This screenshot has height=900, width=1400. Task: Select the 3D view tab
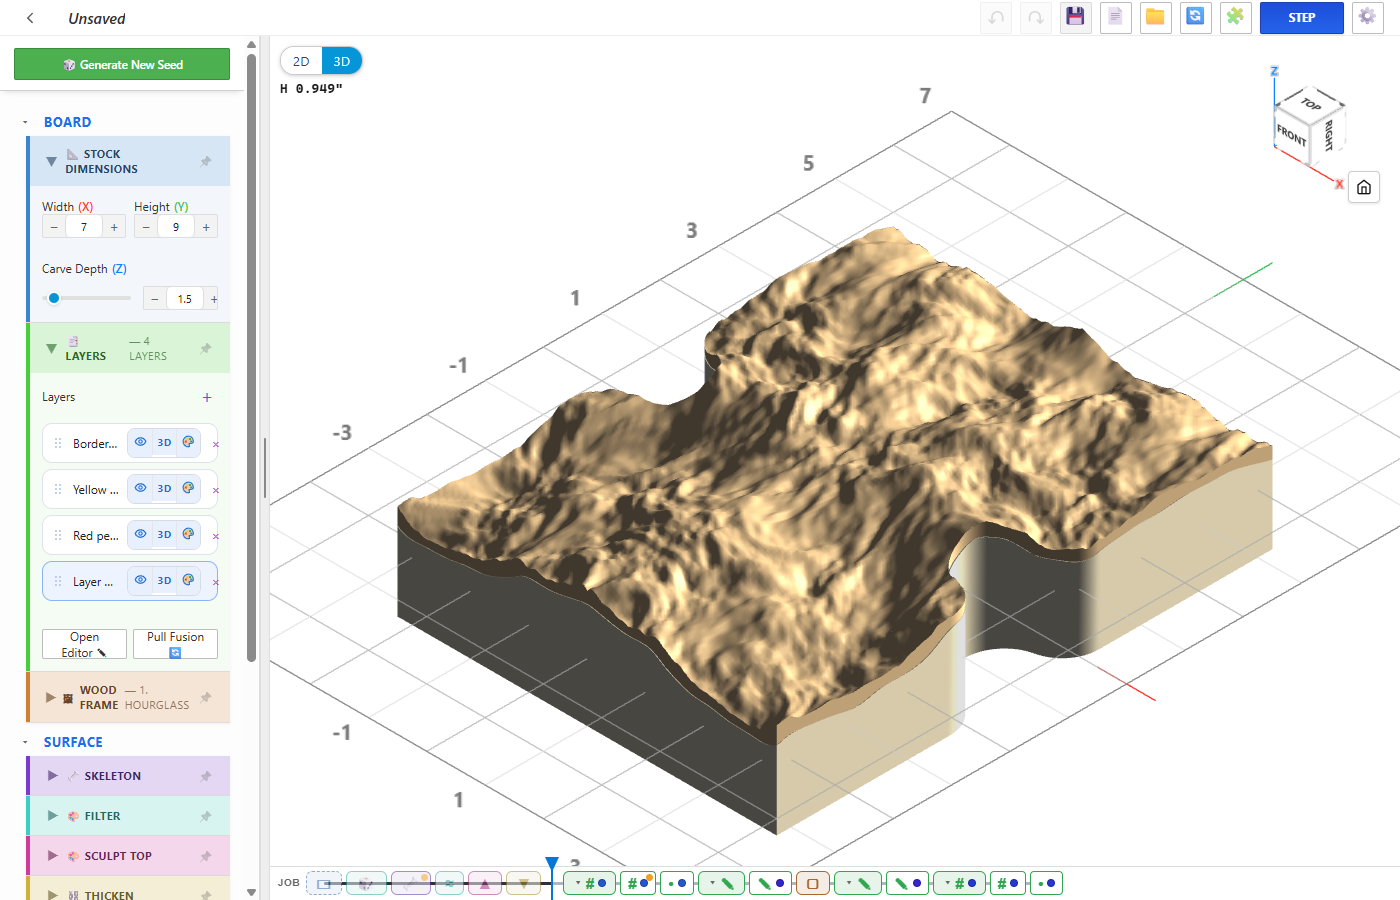342,61
